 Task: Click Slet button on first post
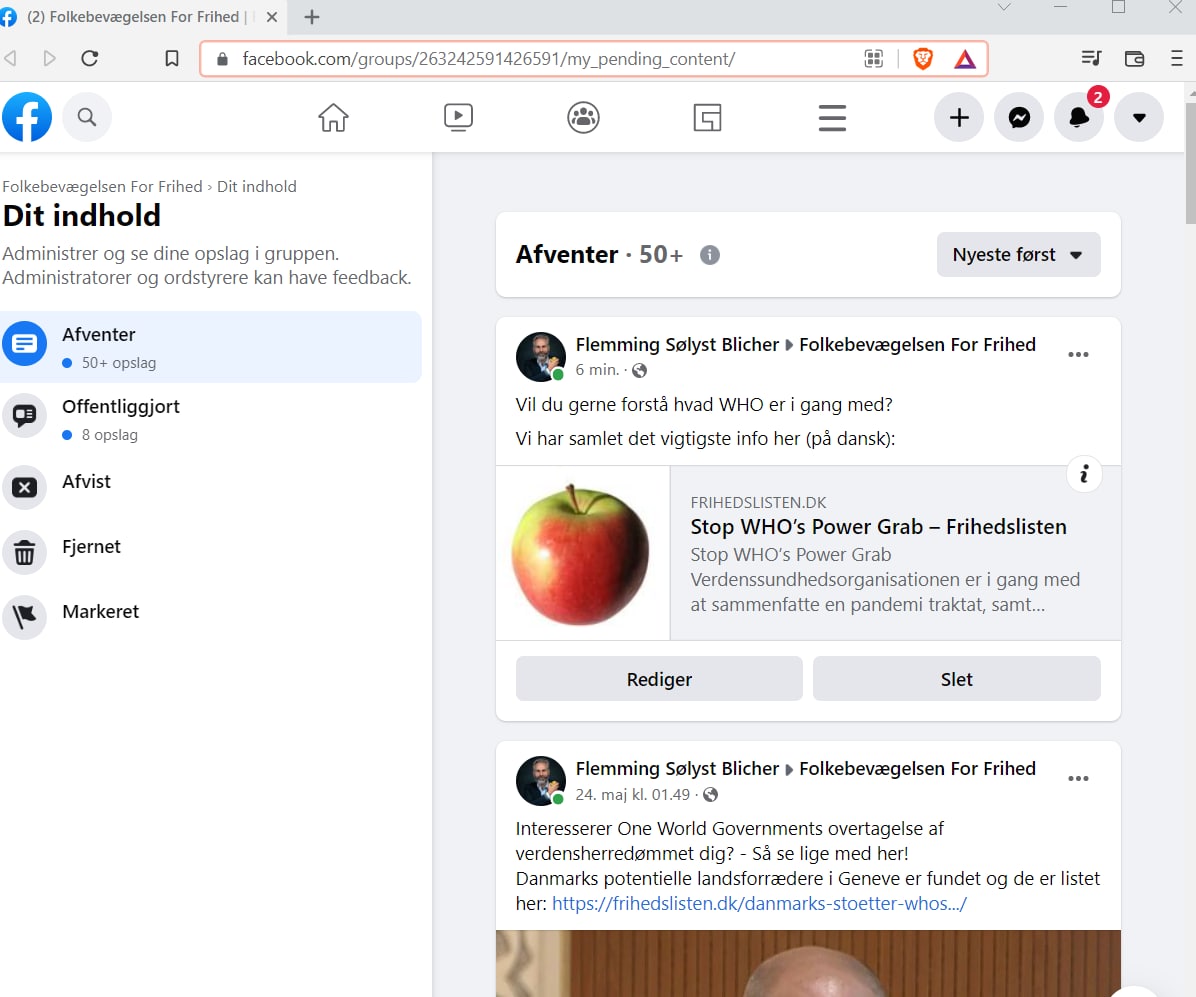pos(956,679)
